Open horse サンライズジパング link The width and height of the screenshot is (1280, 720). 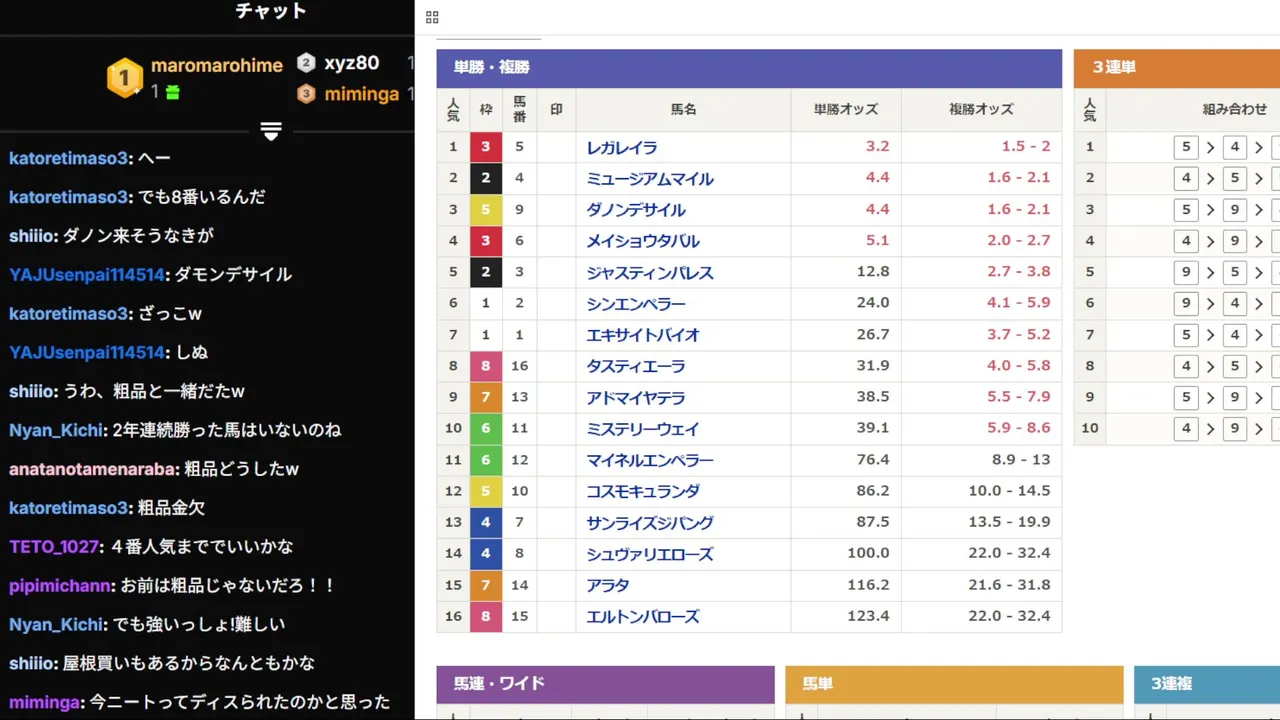point(650,523)
